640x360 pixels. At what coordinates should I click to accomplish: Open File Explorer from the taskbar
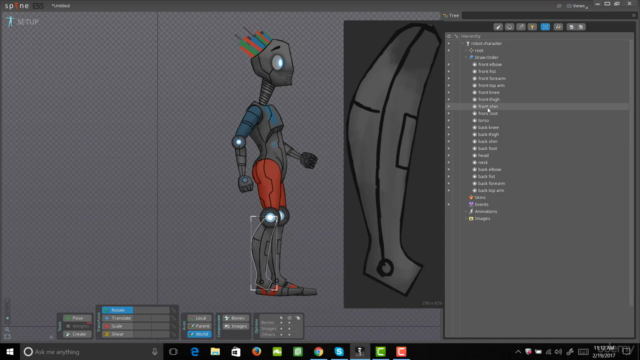coord(215,351)
